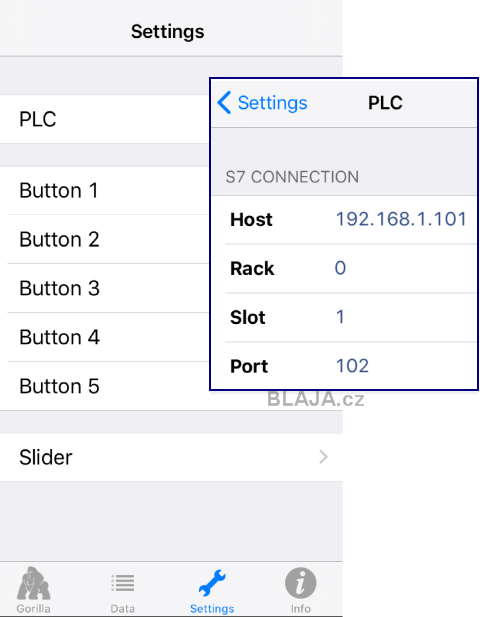Open the Gorilla tab icon

click(33, 582)
